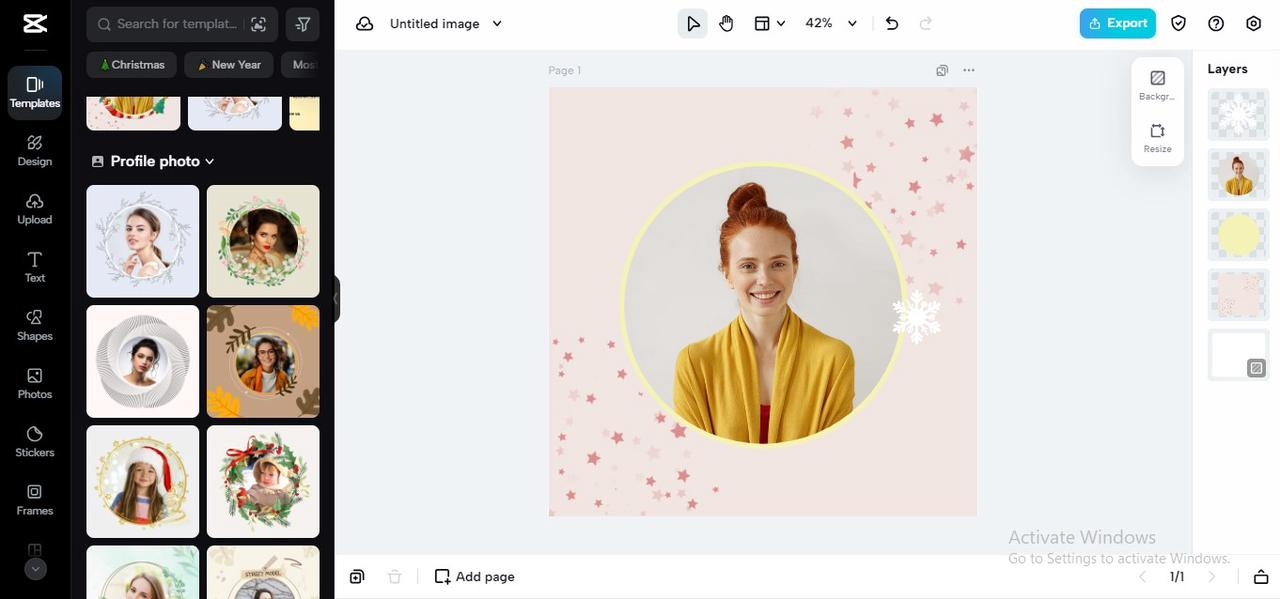Select the white background layer thumbnail
The width and height of the screenshot is (1280, 599).
click(1238, 355)
